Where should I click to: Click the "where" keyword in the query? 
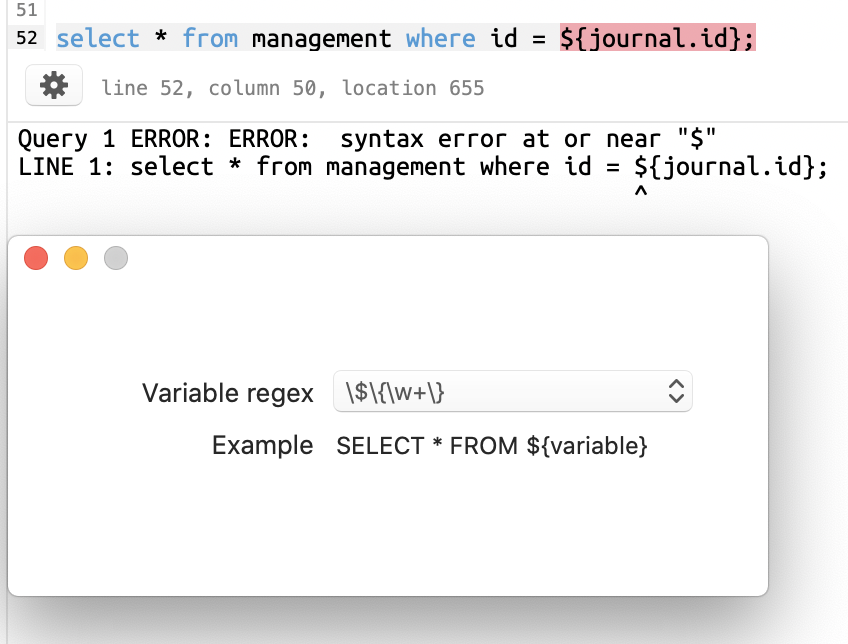440,38
